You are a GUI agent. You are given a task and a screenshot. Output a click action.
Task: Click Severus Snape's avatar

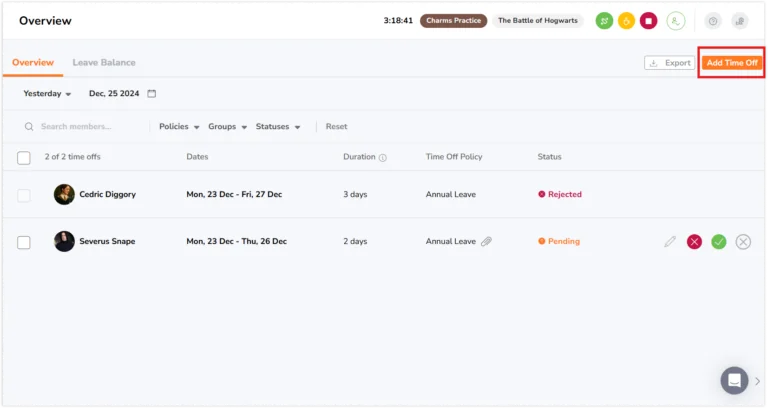pos(64,241)
